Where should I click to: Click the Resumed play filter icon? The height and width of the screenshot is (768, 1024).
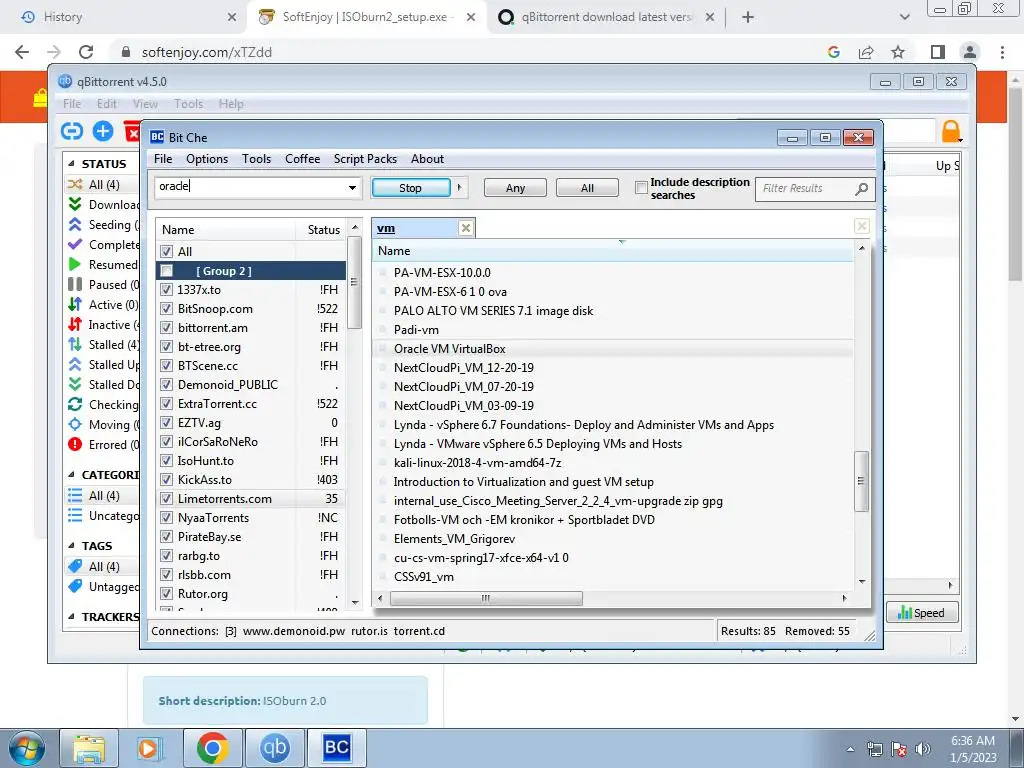coord(75,264)
